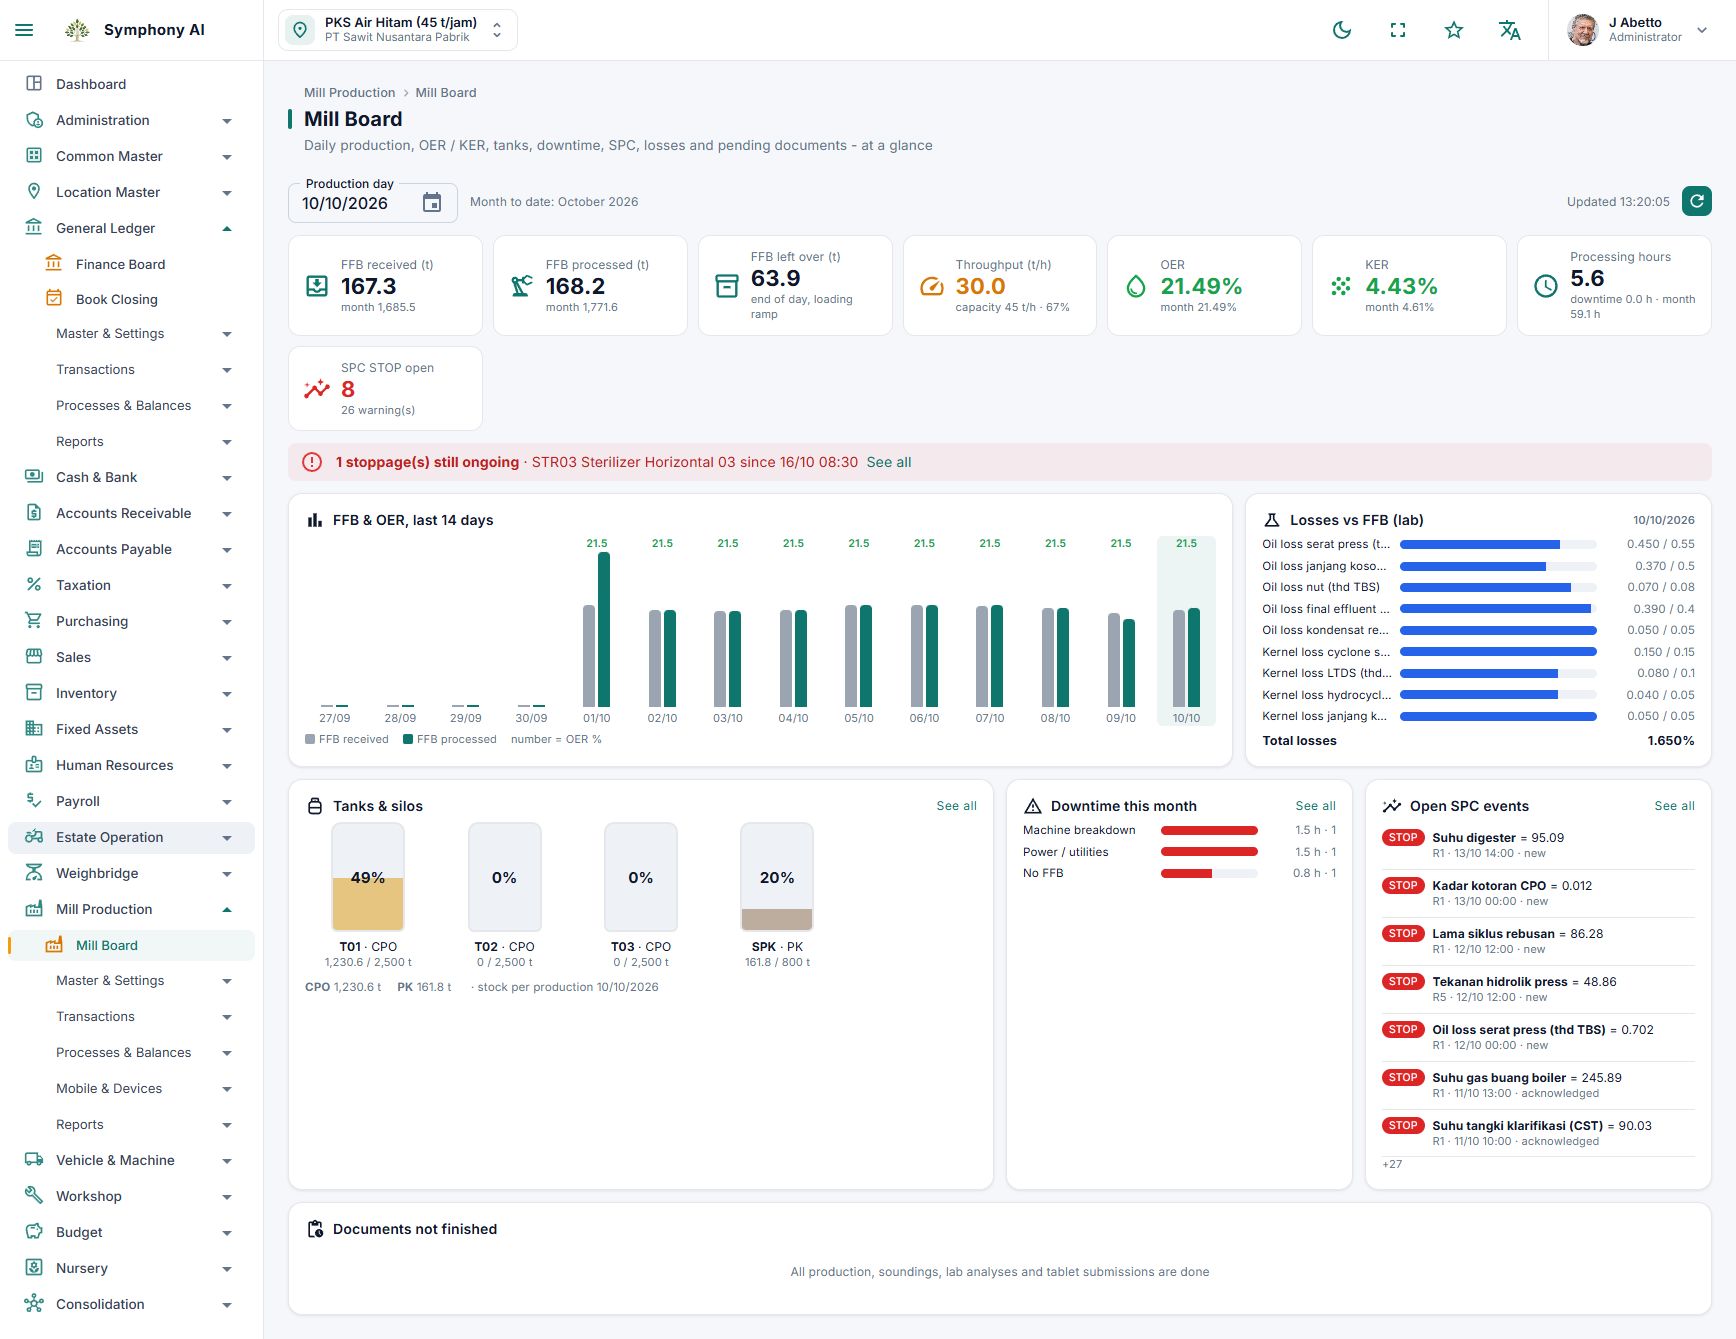Expand Mobile & Devices submenu
Screen dimensions: 1736x1339
tap(131, 1088)
